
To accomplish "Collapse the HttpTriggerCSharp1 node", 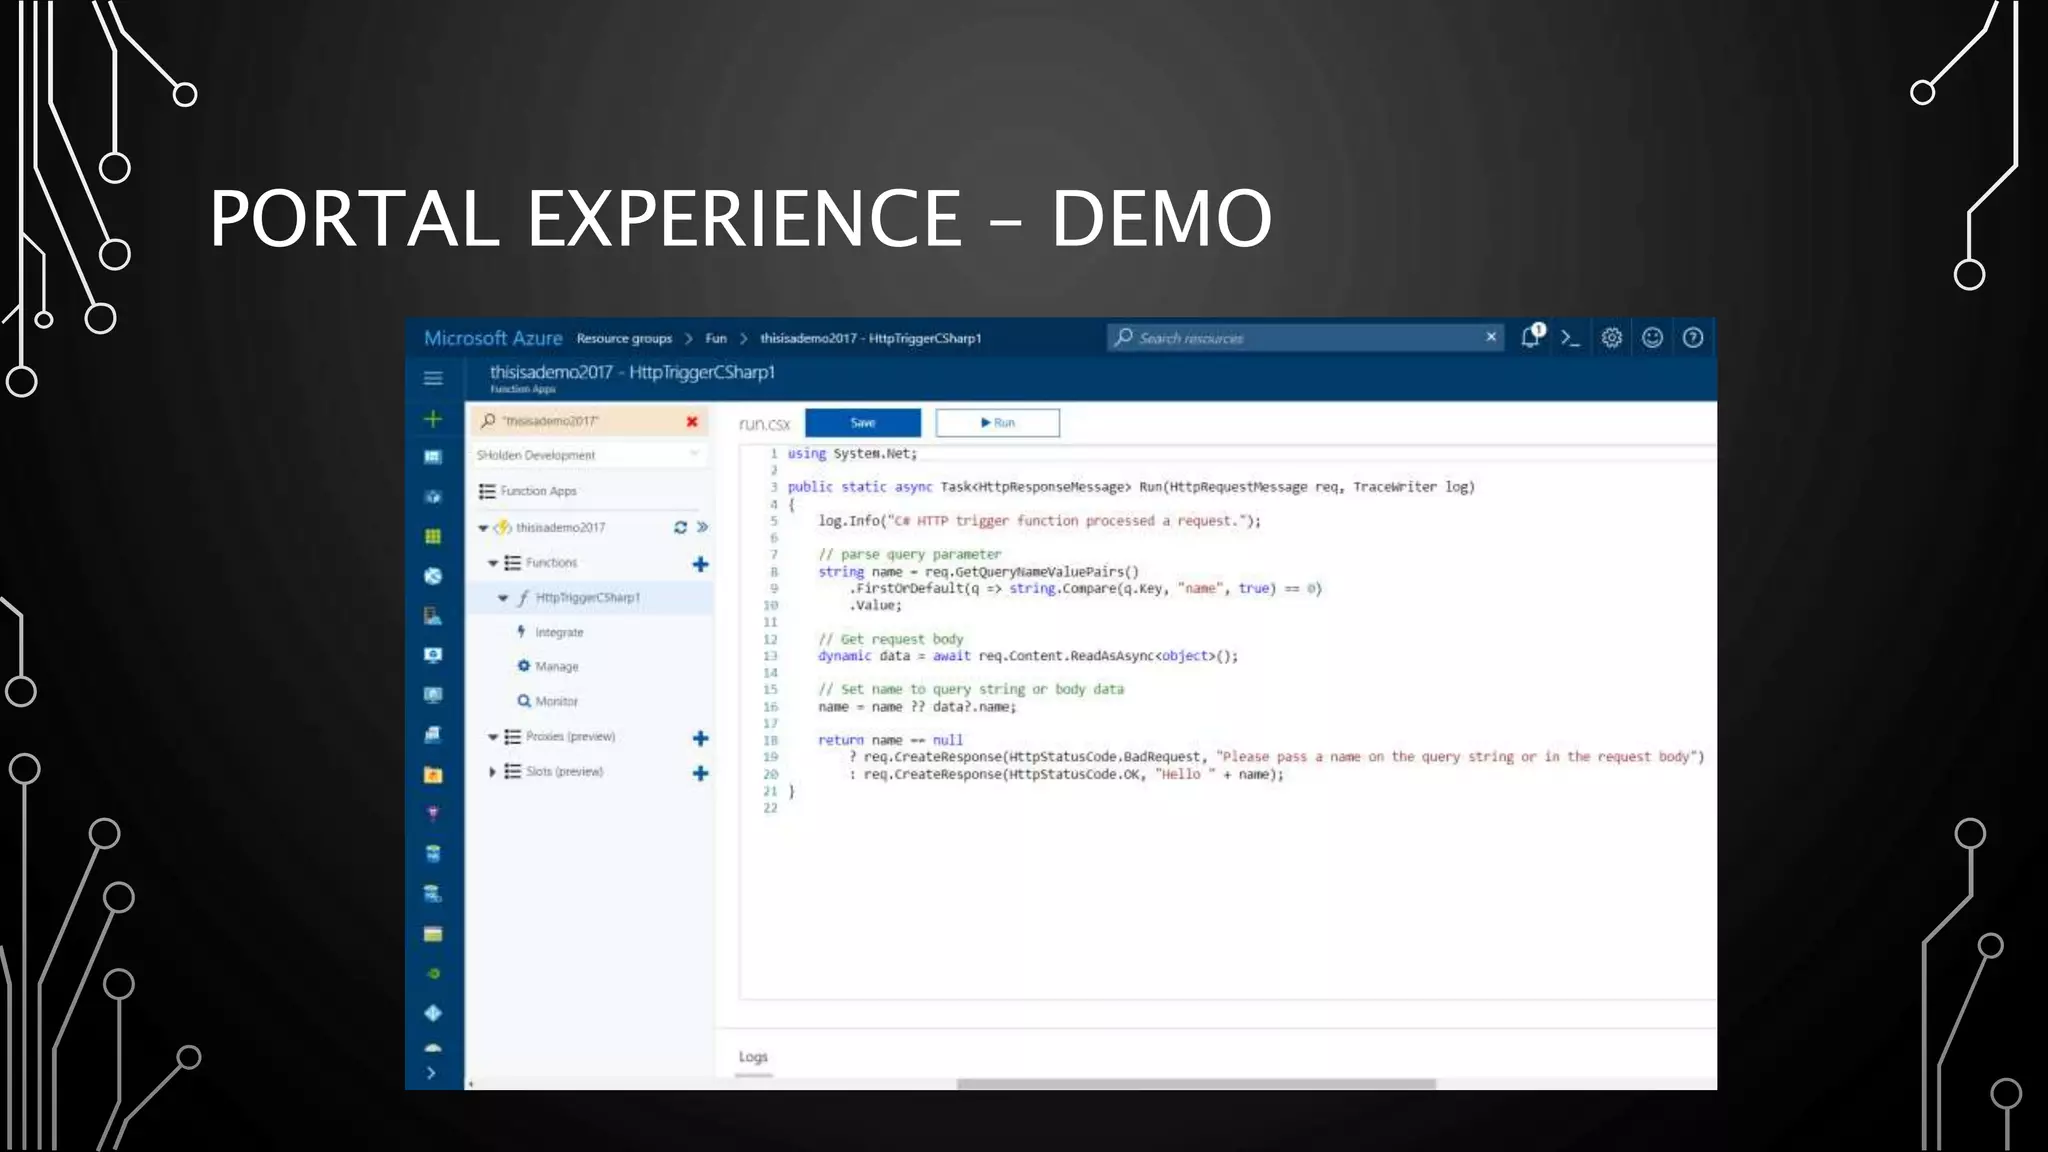I will 503,598.
